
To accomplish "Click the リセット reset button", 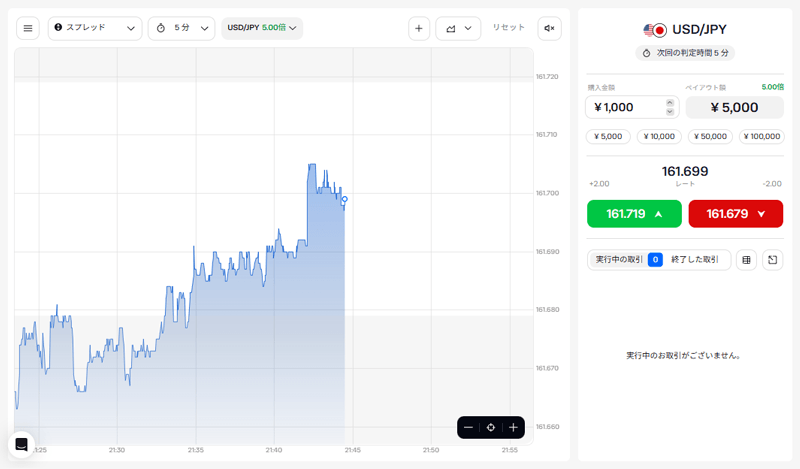I will 508,28.
